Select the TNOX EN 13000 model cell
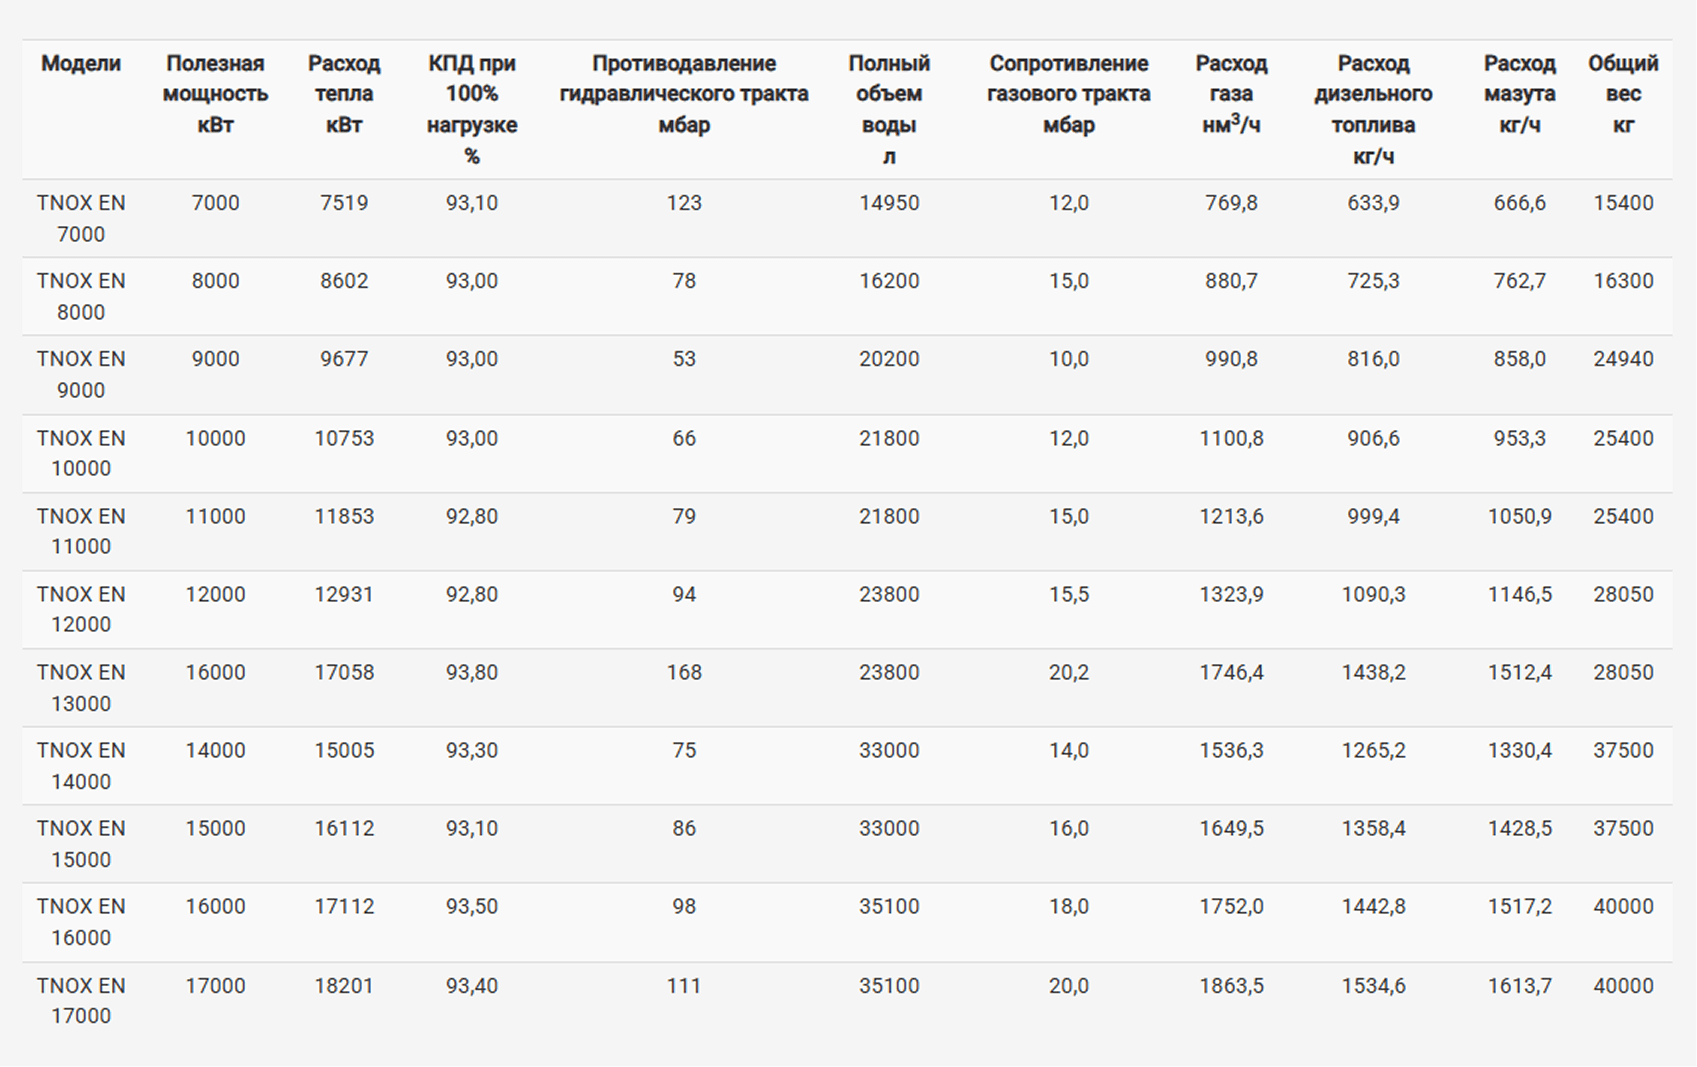 pos(81,688)
